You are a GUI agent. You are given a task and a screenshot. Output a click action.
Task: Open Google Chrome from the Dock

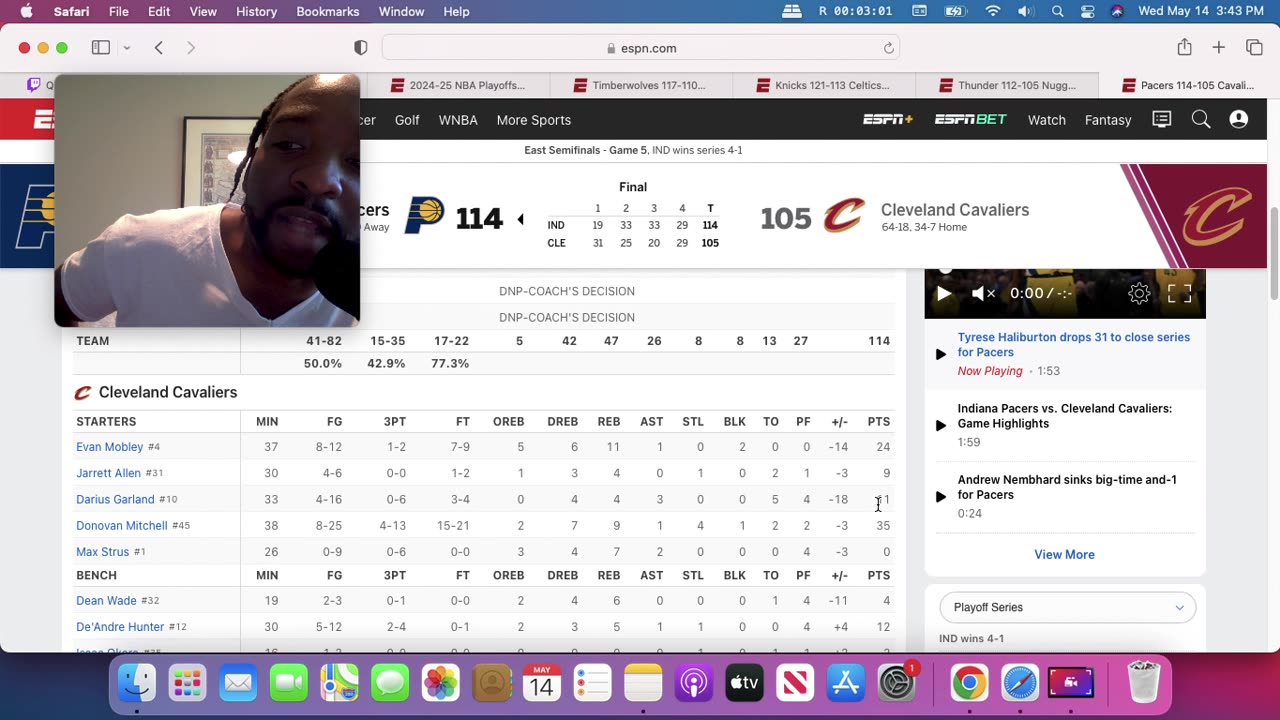(968, 683)
